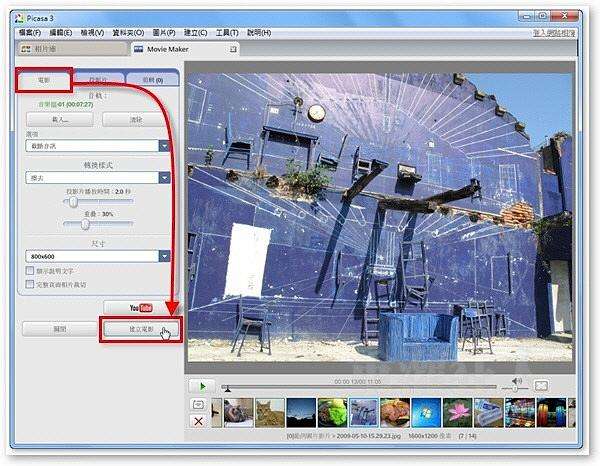Select the Windows logo thumbnail
This screenshot has width=600, height=466.
(x=426, y=412)
